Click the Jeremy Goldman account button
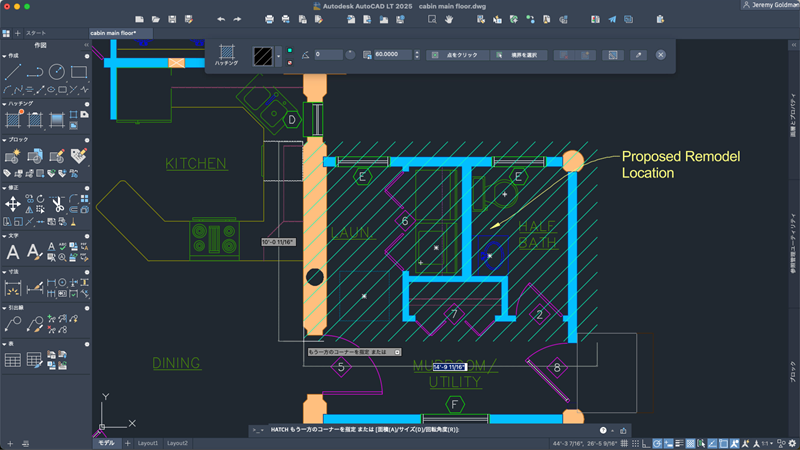 pyautogui.click(x=770, y=5)
